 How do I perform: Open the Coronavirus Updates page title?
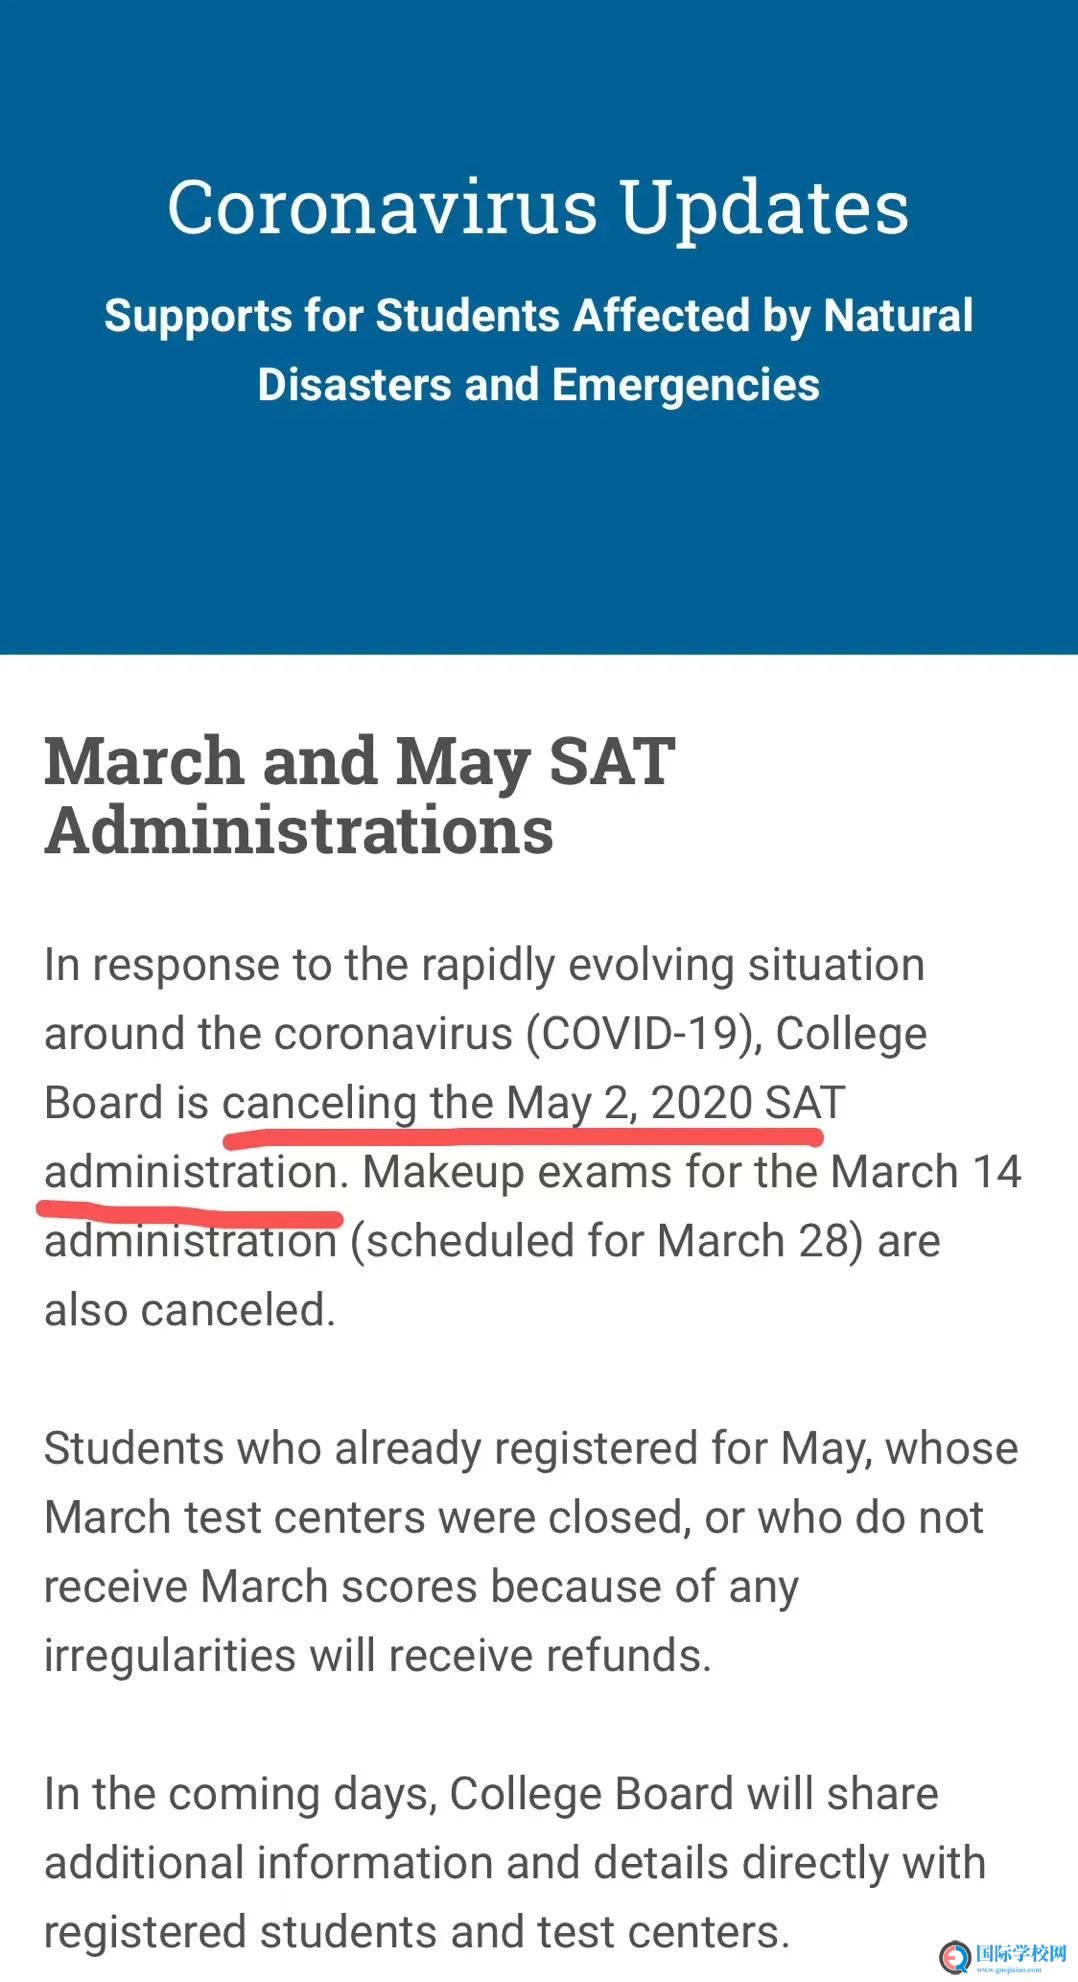(538, 207)
